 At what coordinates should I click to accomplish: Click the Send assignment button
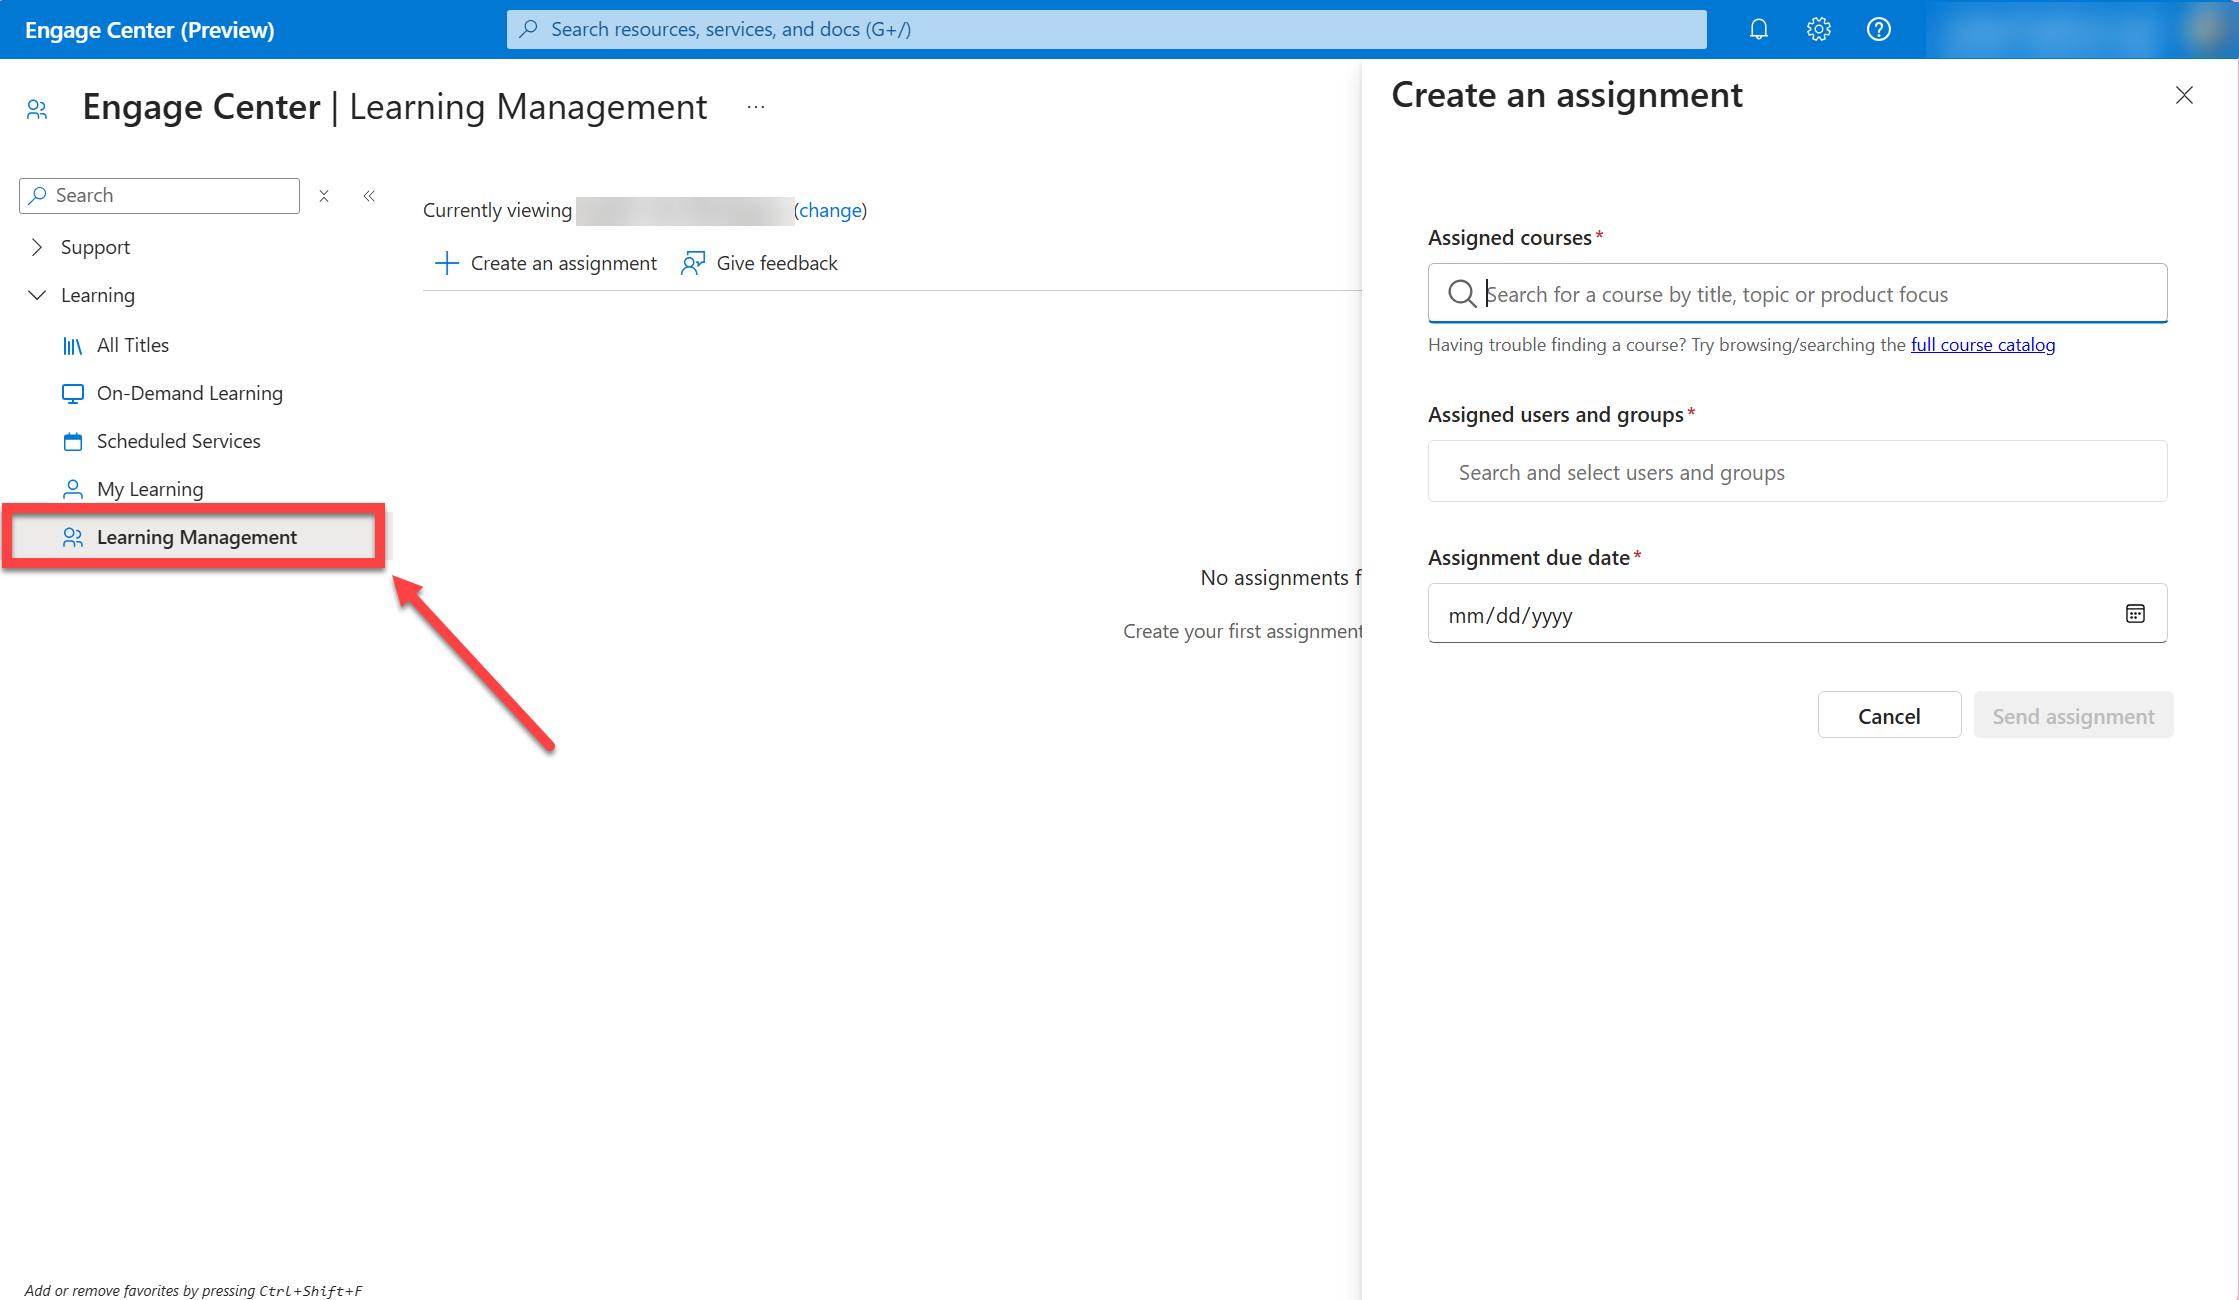pos(2073,715)
